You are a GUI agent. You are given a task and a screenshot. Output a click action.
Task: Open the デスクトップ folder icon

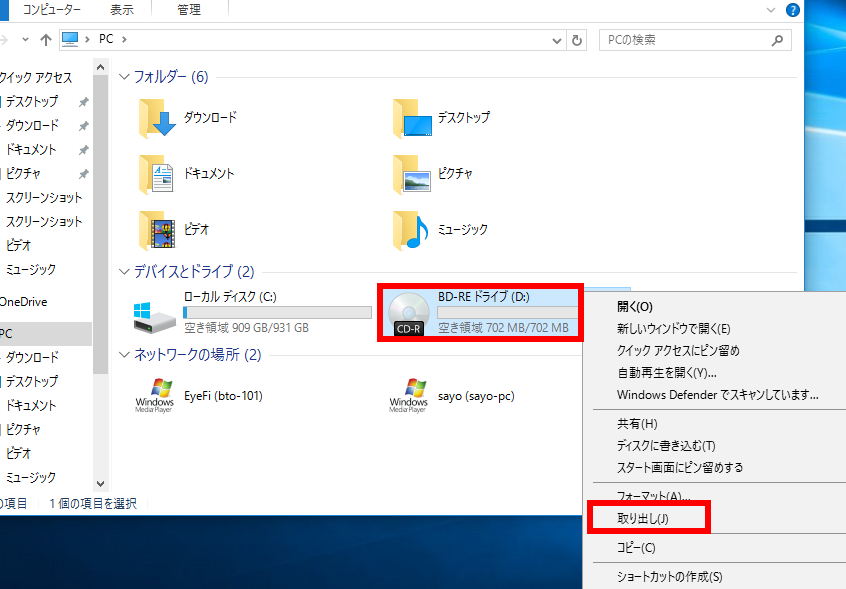[412, 118]
